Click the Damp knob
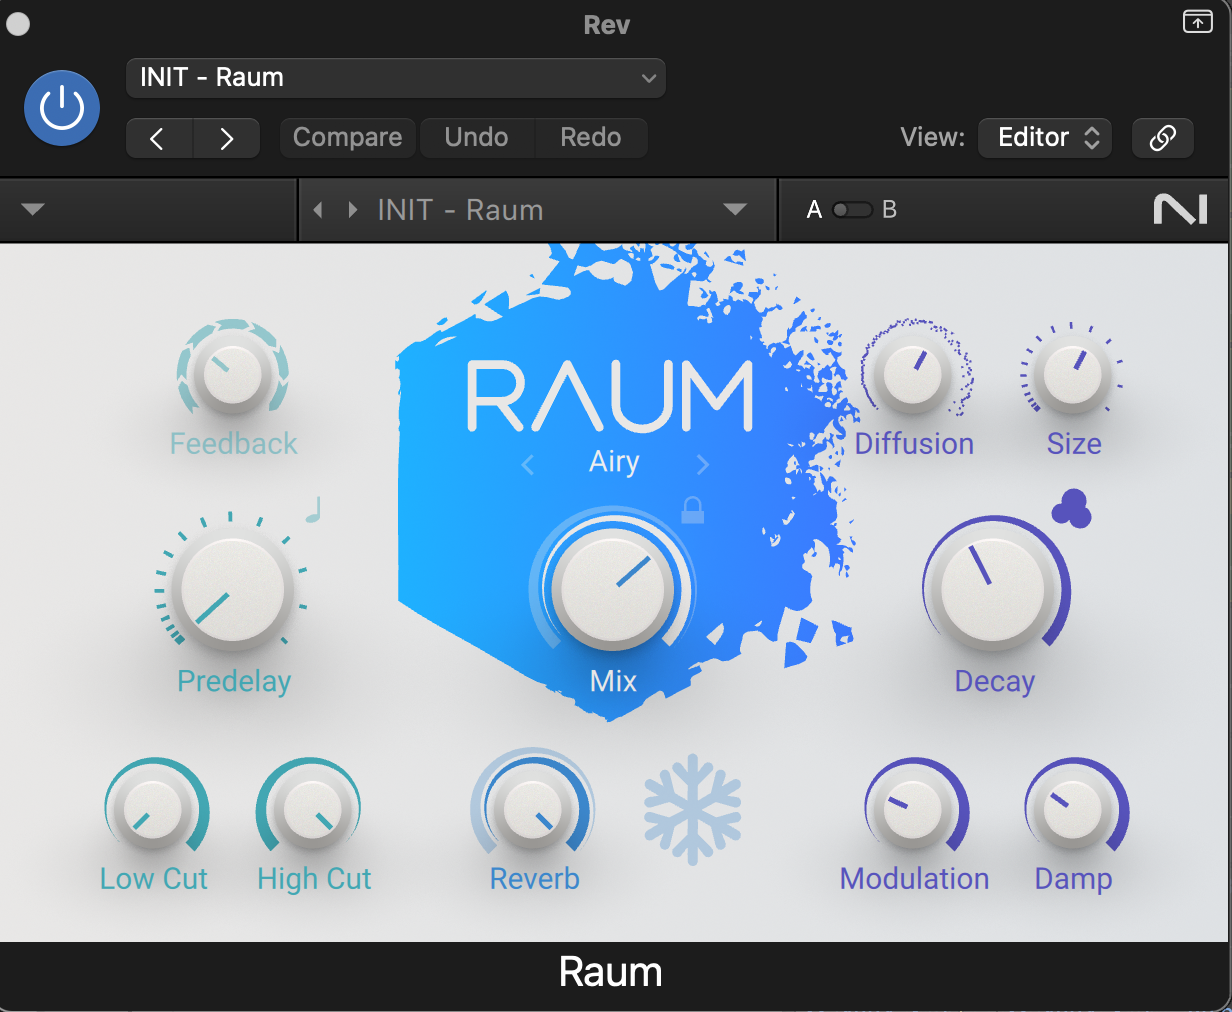The height and width of the screenshot is (1012, 1232). tap(1073, 810)
